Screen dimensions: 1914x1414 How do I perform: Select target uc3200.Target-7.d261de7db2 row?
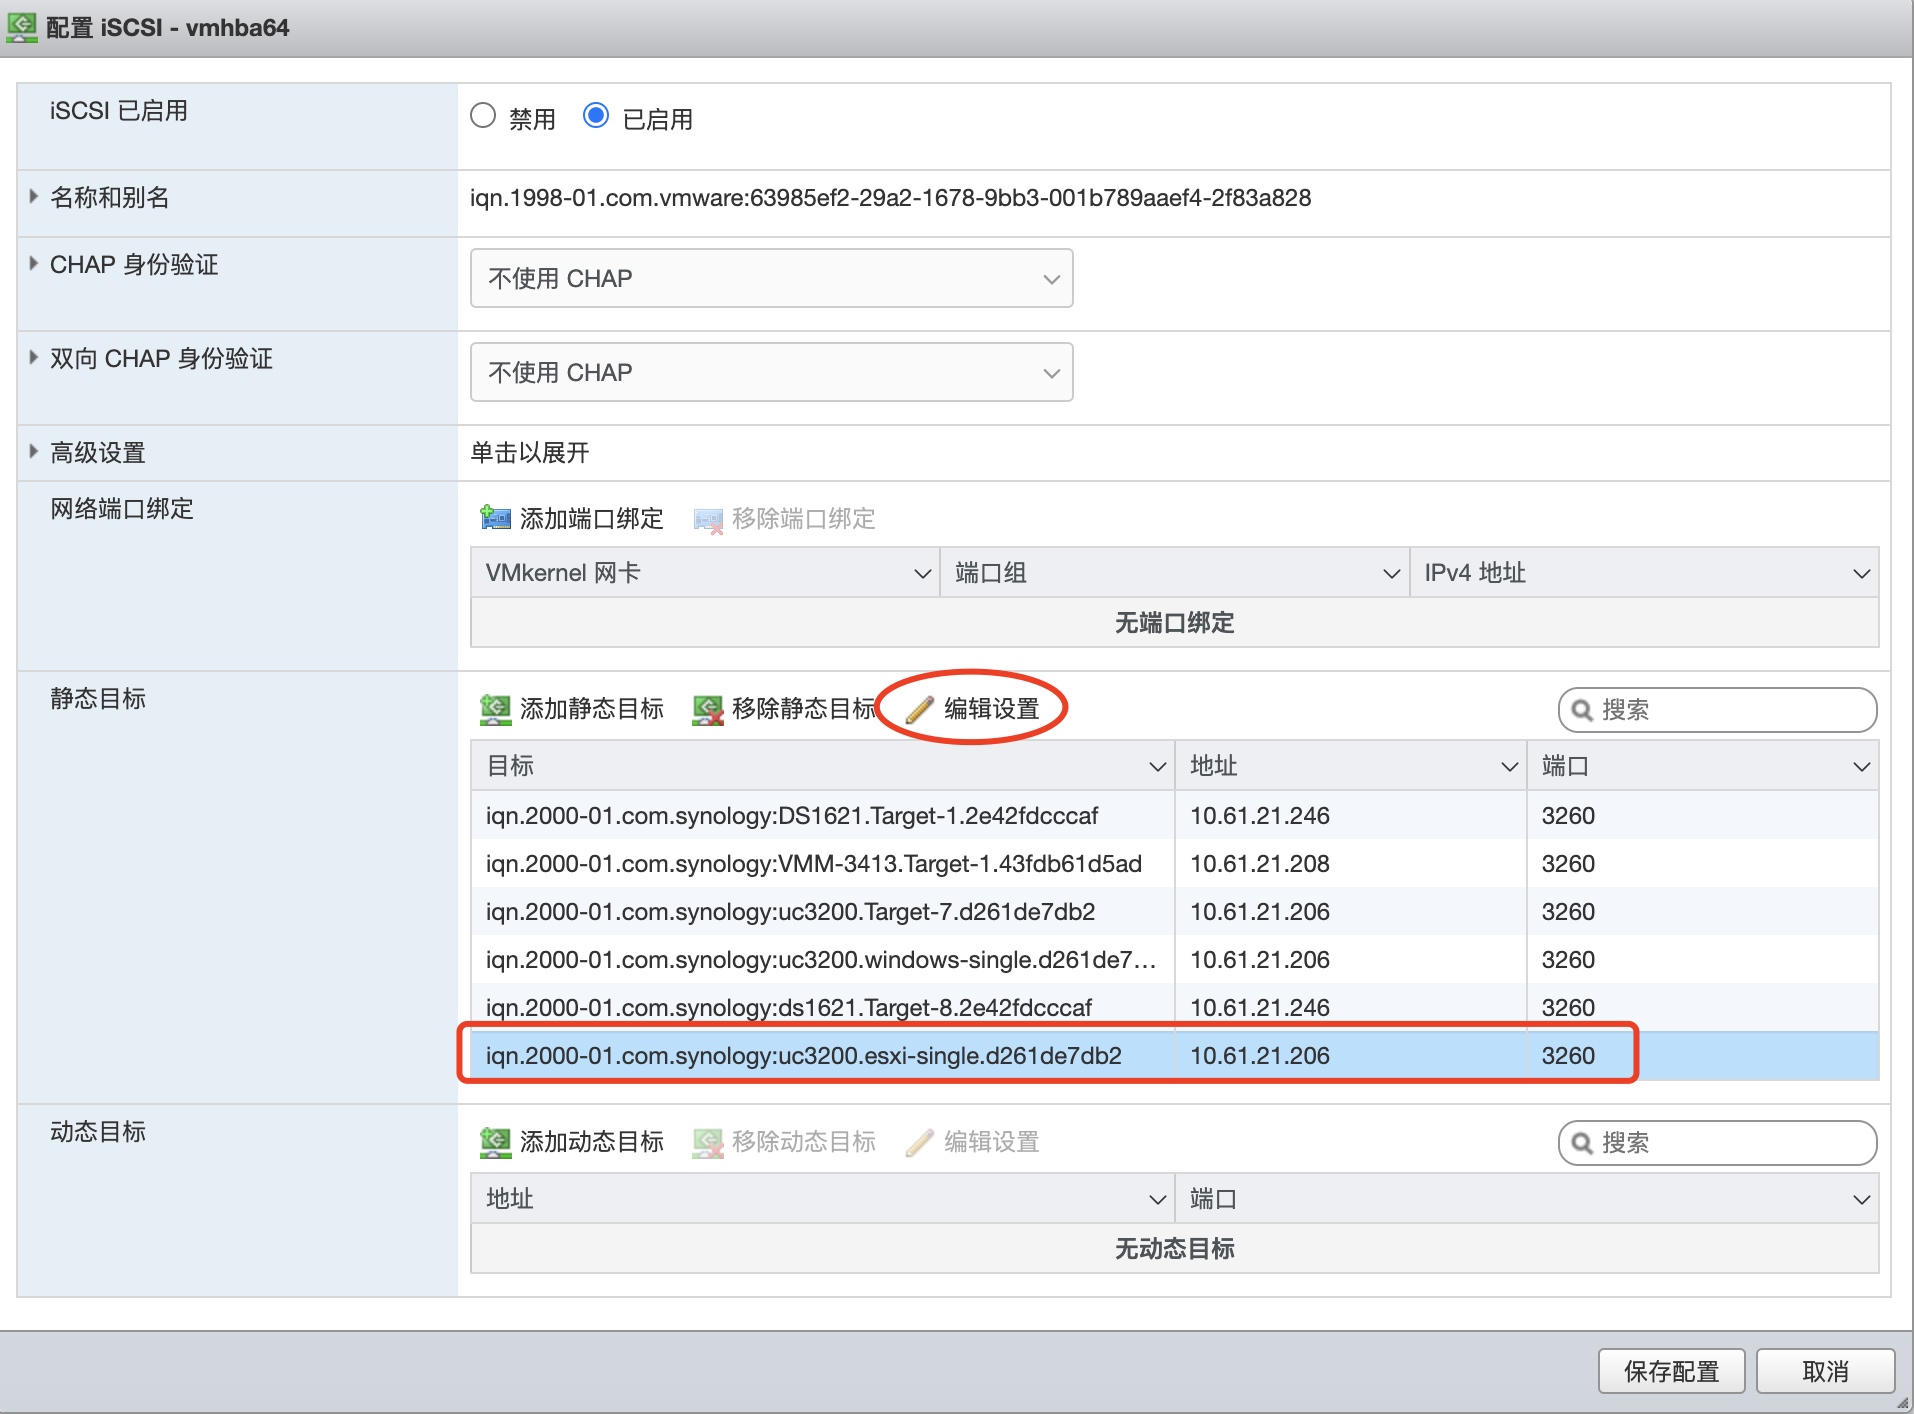click(x=1174, y=911)
